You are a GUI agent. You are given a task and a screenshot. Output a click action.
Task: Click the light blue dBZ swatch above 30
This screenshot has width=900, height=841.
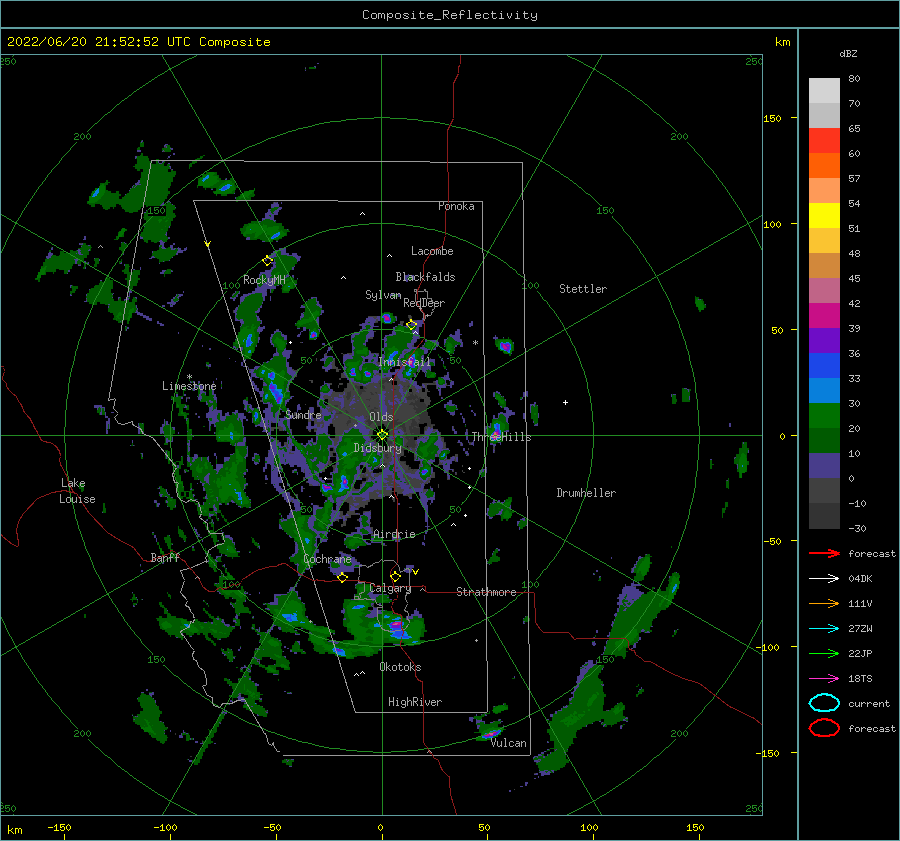tap(824, 390)
